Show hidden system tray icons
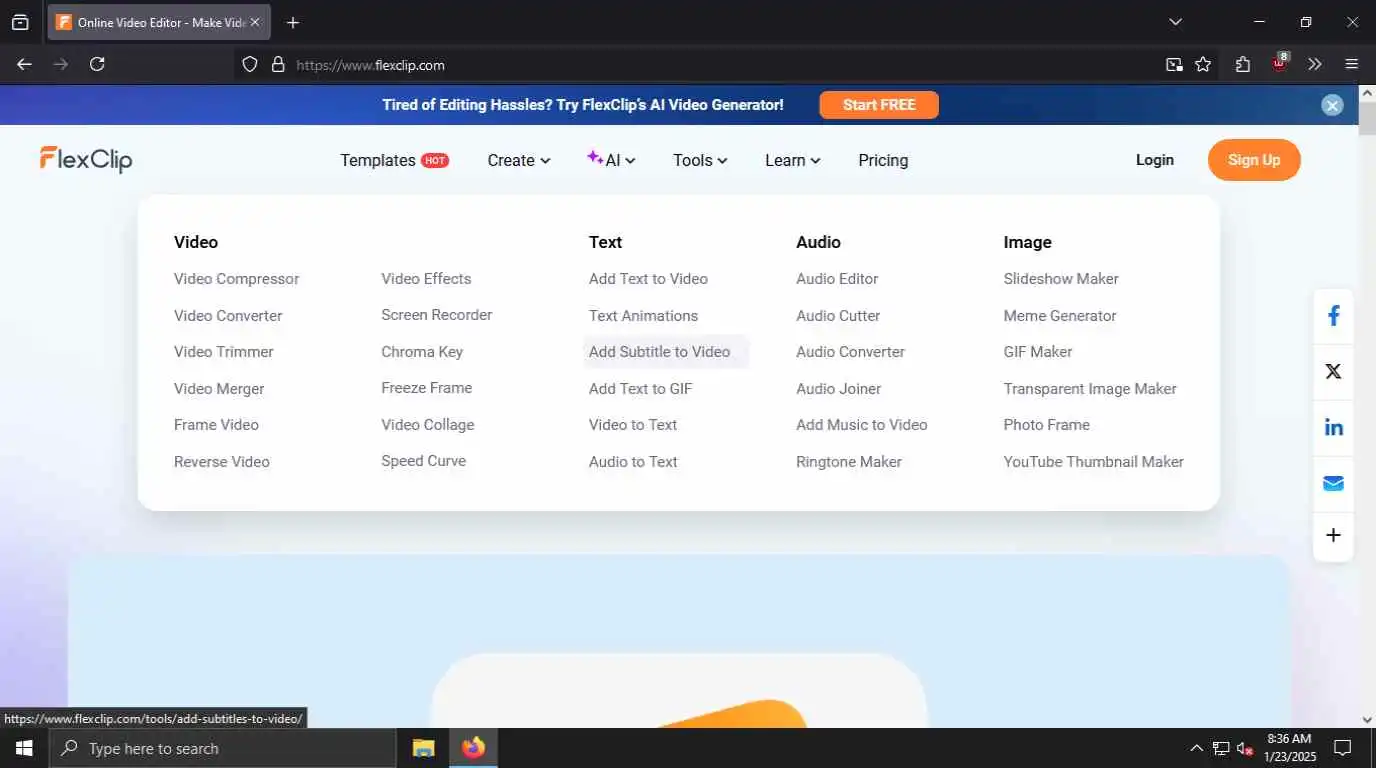Viewport: 1376px width, 768px height. click(1196, 748)
